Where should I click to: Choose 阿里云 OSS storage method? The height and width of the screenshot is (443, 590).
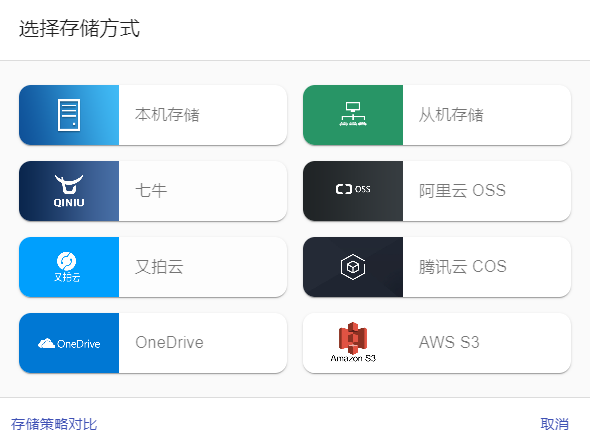pos(437,191)
